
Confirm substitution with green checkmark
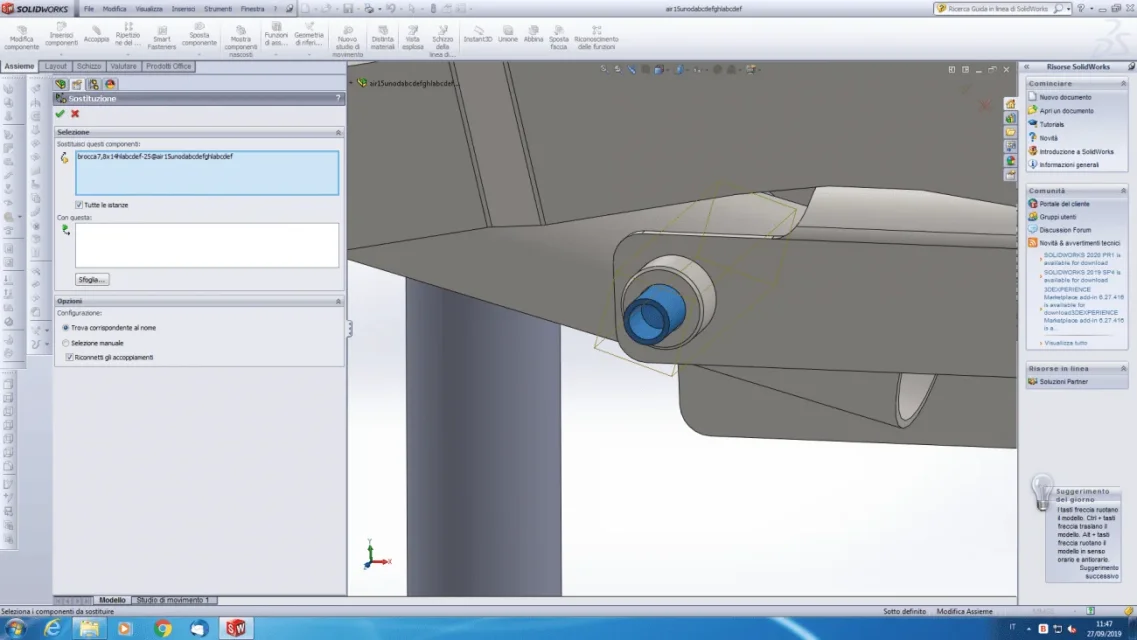coord(60,114)
